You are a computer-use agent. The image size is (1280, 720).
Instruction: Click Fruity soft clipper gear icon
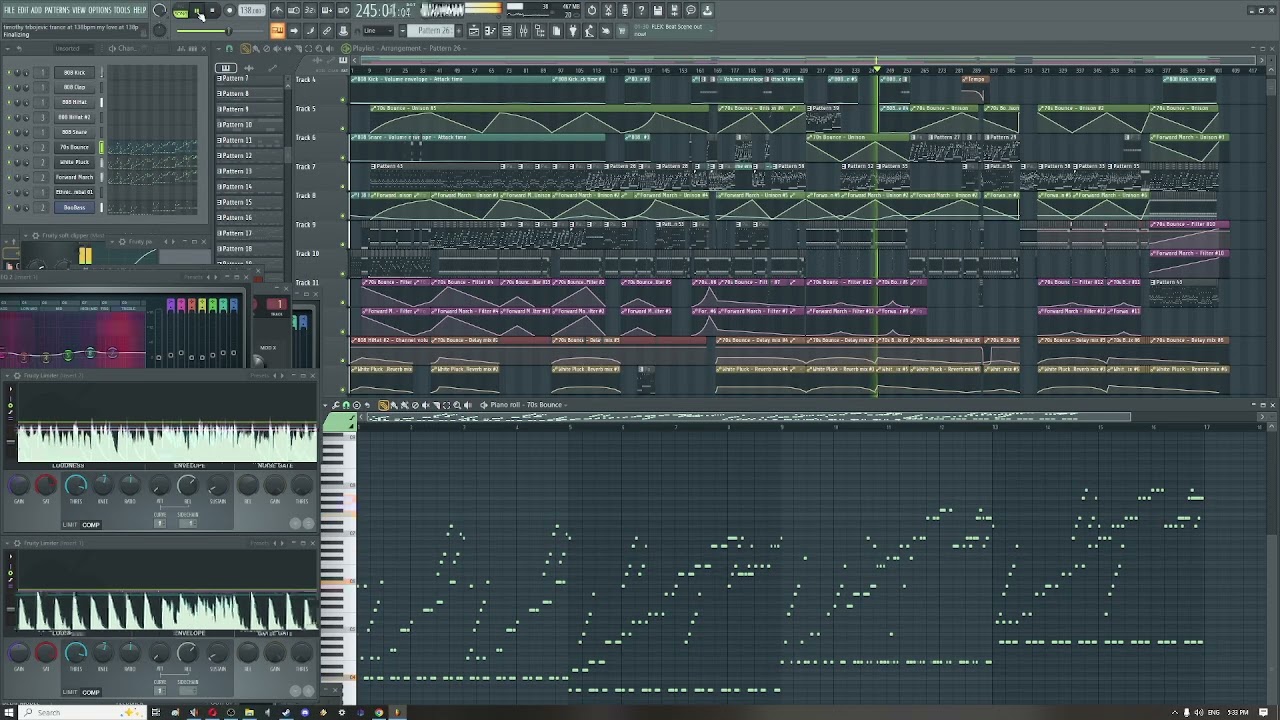[x=36, y=236]
